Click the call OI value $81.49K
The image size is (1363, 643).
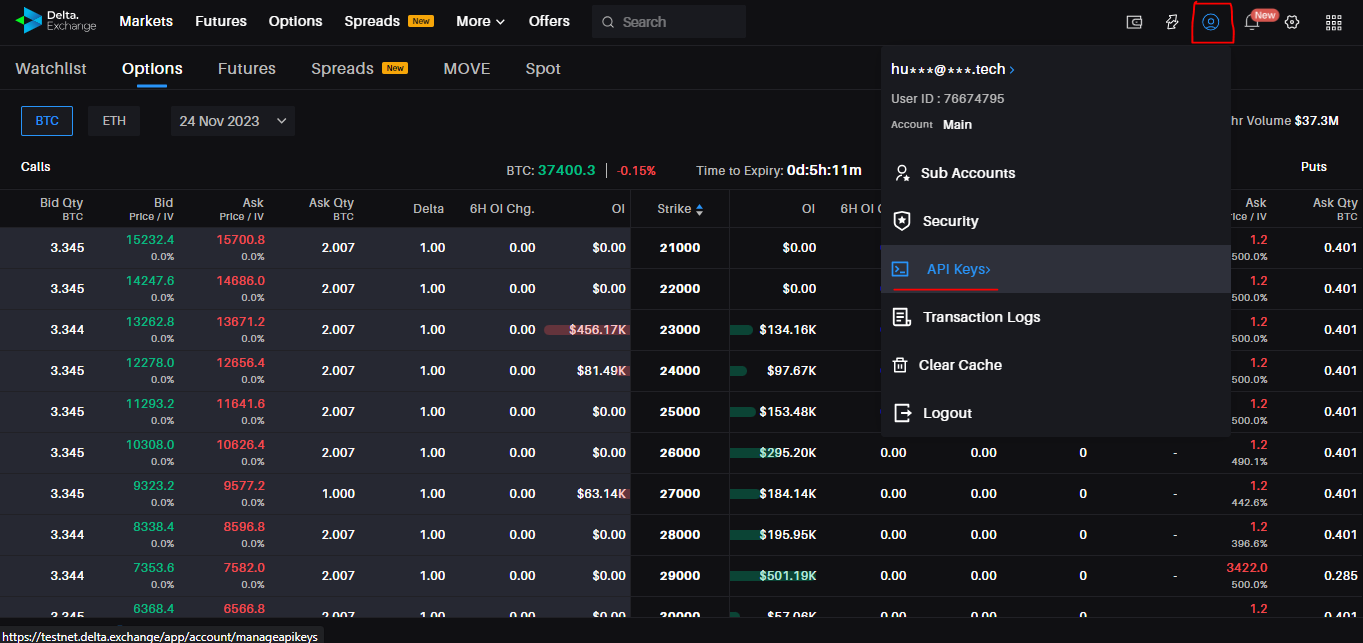(x=602, y=371)
